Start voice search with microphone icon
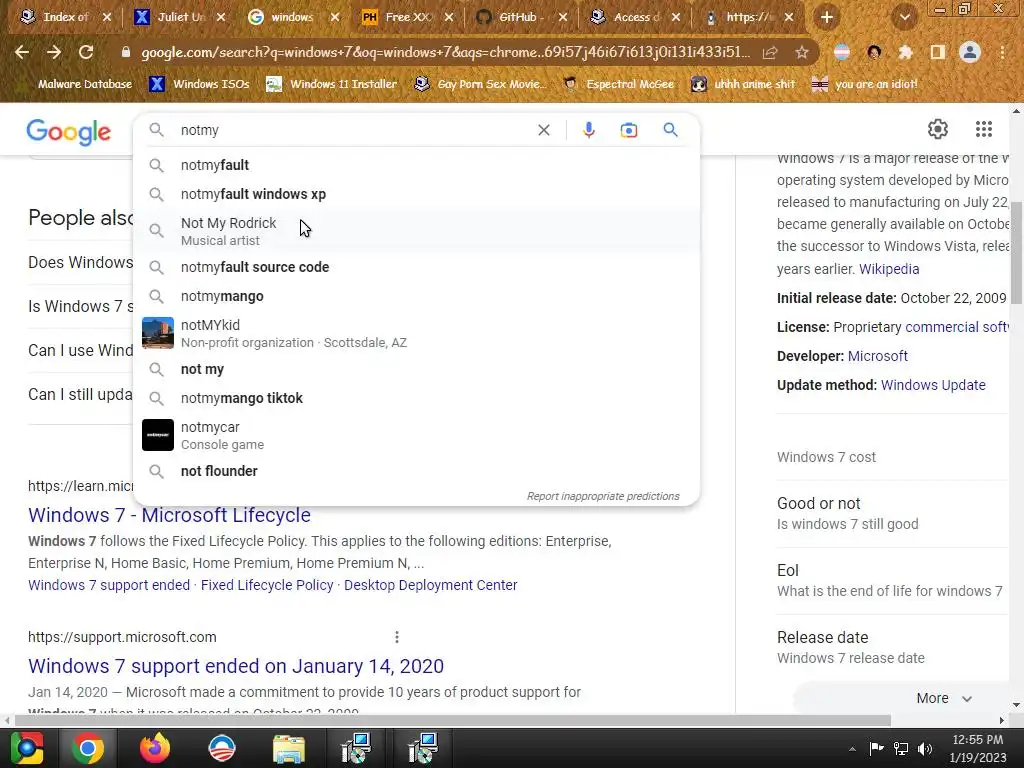Screen dimensions: 1024x768 [x=588, y=130]
